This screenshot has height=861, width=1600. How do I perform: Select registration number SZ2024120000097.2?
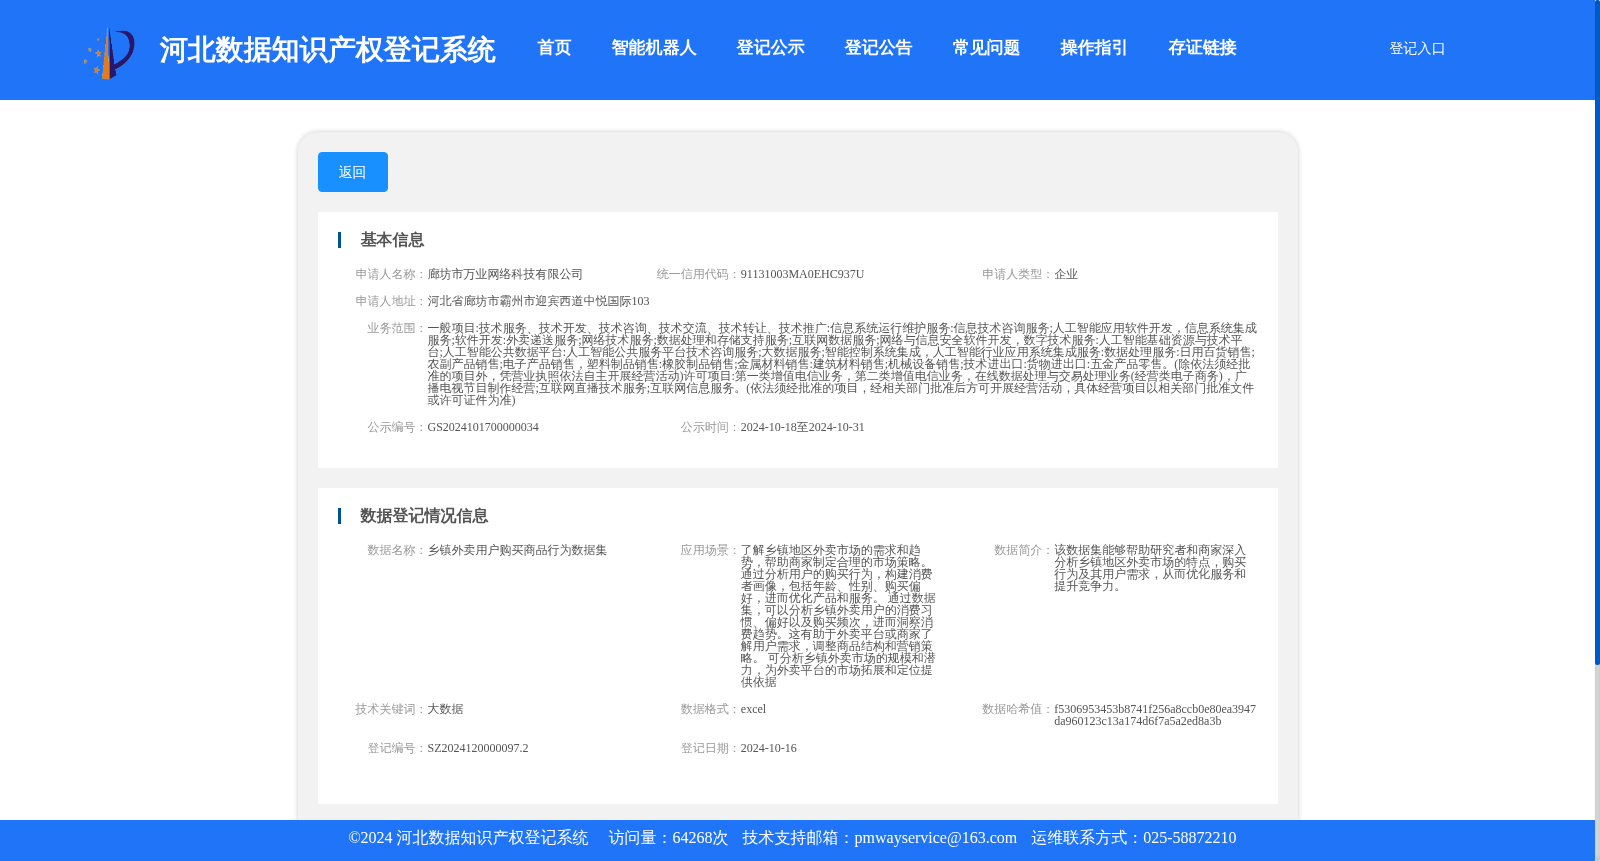478,748
